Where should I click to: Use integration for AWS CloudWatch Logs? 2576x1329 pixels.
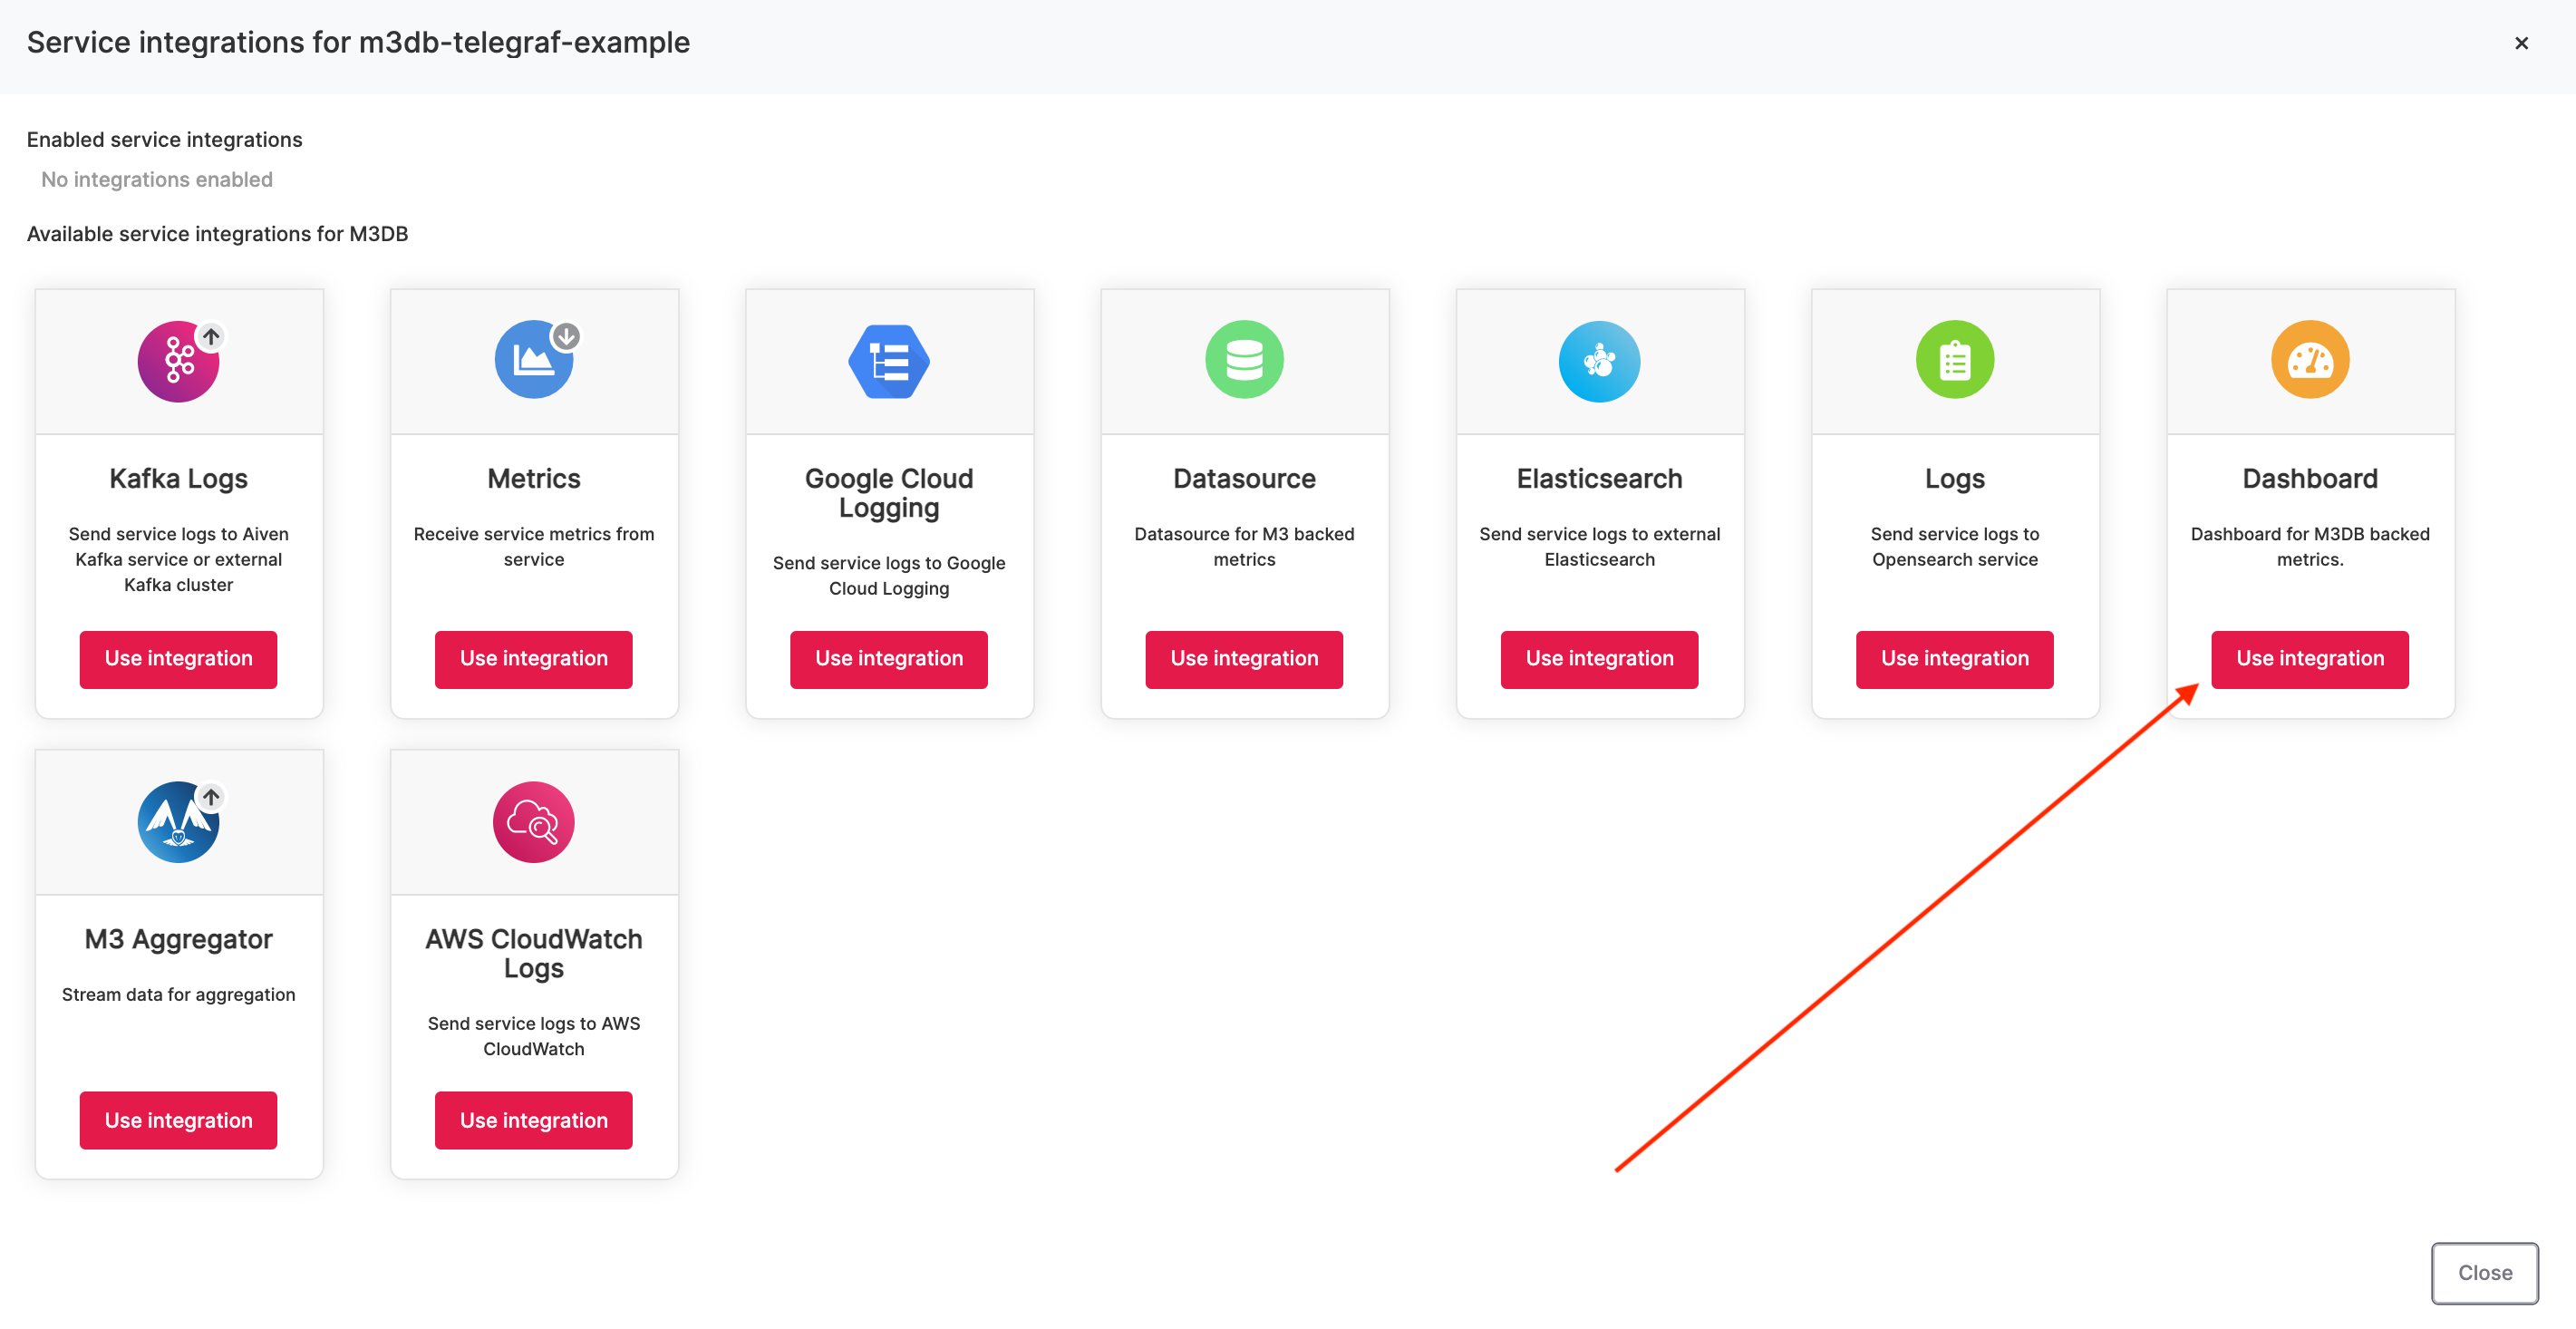pos(534,1120)
